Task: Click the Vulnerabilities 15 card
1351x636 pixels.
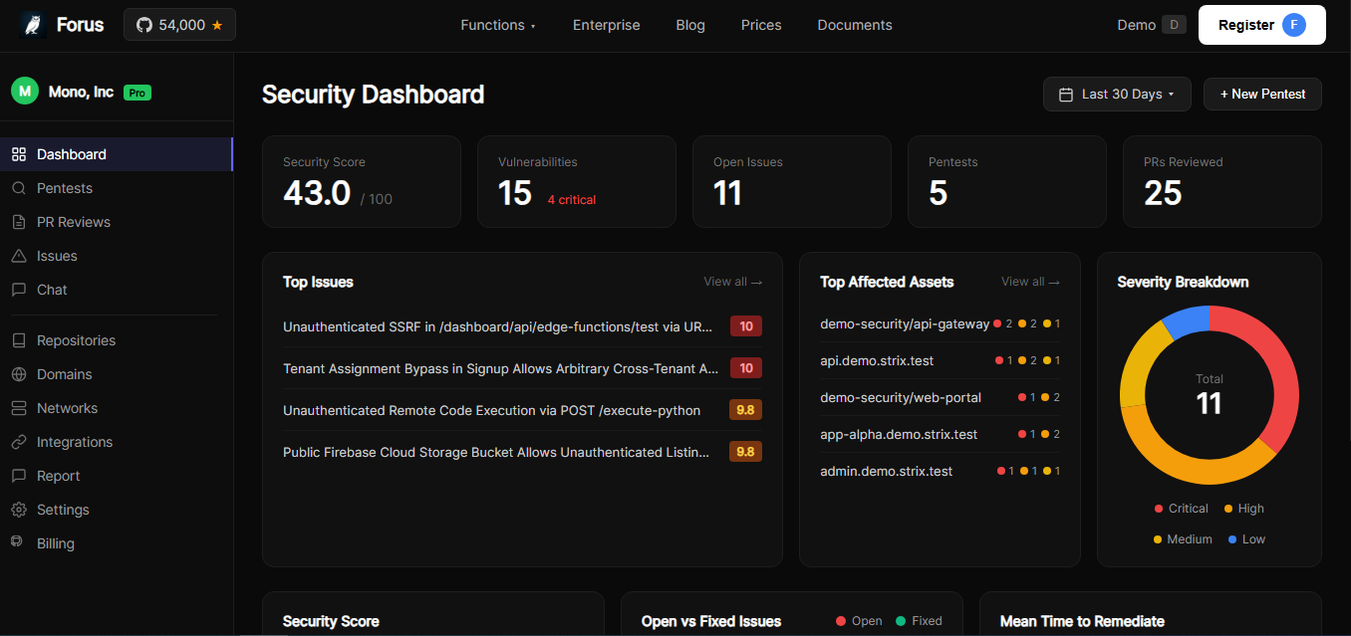Action: [x=577, y=182]
